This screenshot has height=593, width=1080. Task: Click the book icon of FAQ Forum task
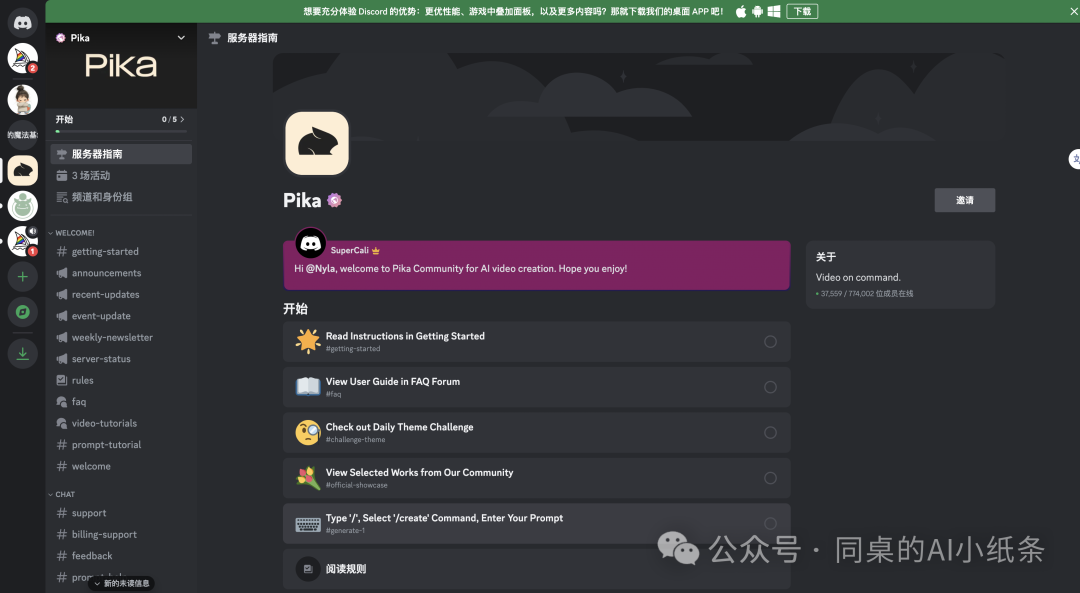[308, 386]
